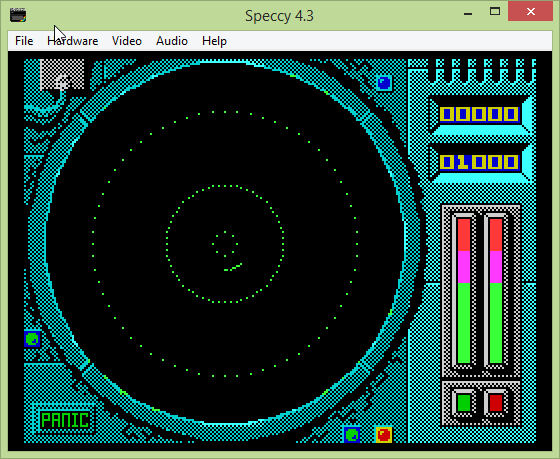This screenshot has height=459, width=560.
Task: Click the red square indicator button
Action: point(496,403)
